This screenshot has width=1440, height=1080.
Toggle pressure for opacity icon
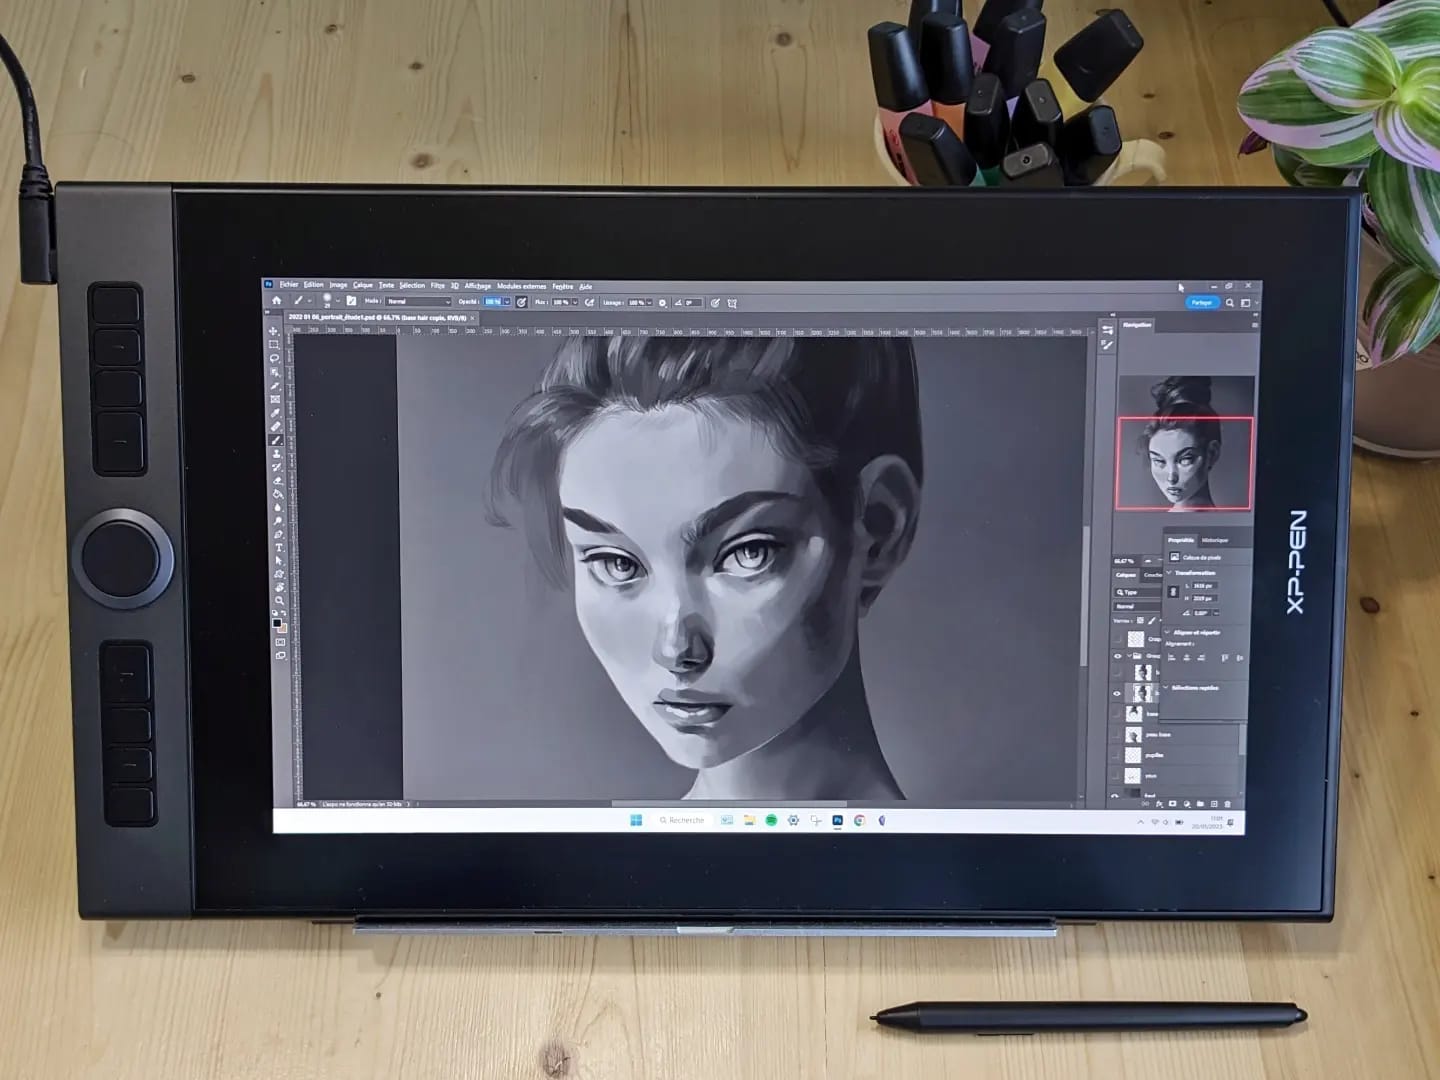[x=521, y=302]
